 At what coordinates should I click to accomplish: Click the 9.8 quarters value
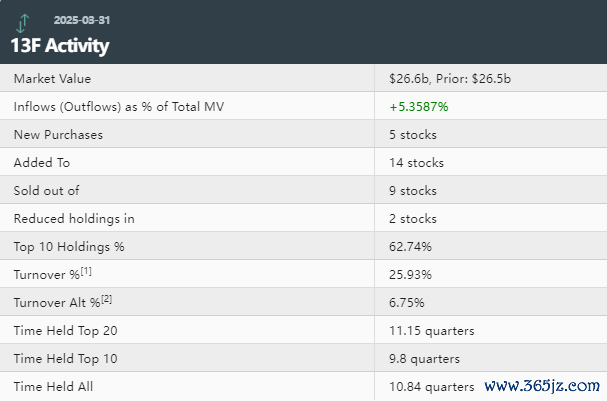click(x=426, y=359)
